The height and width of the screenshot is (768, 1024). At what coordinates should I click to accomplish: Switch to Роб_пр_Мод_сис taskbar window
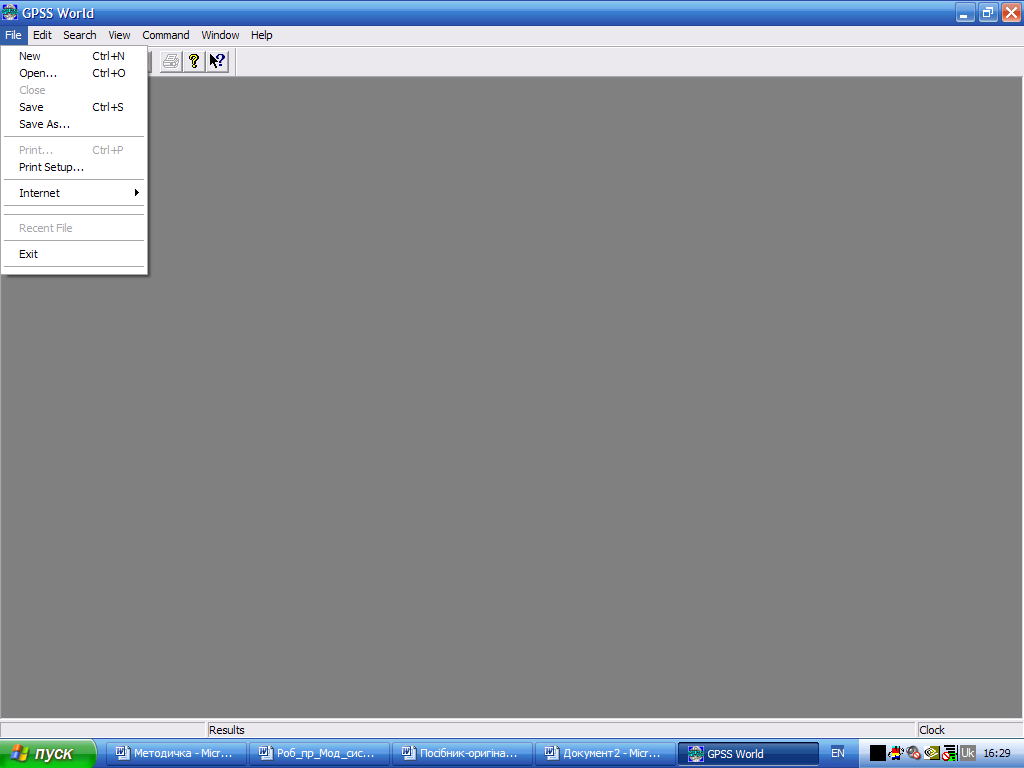pyautogui.click(x=319, y=754)
